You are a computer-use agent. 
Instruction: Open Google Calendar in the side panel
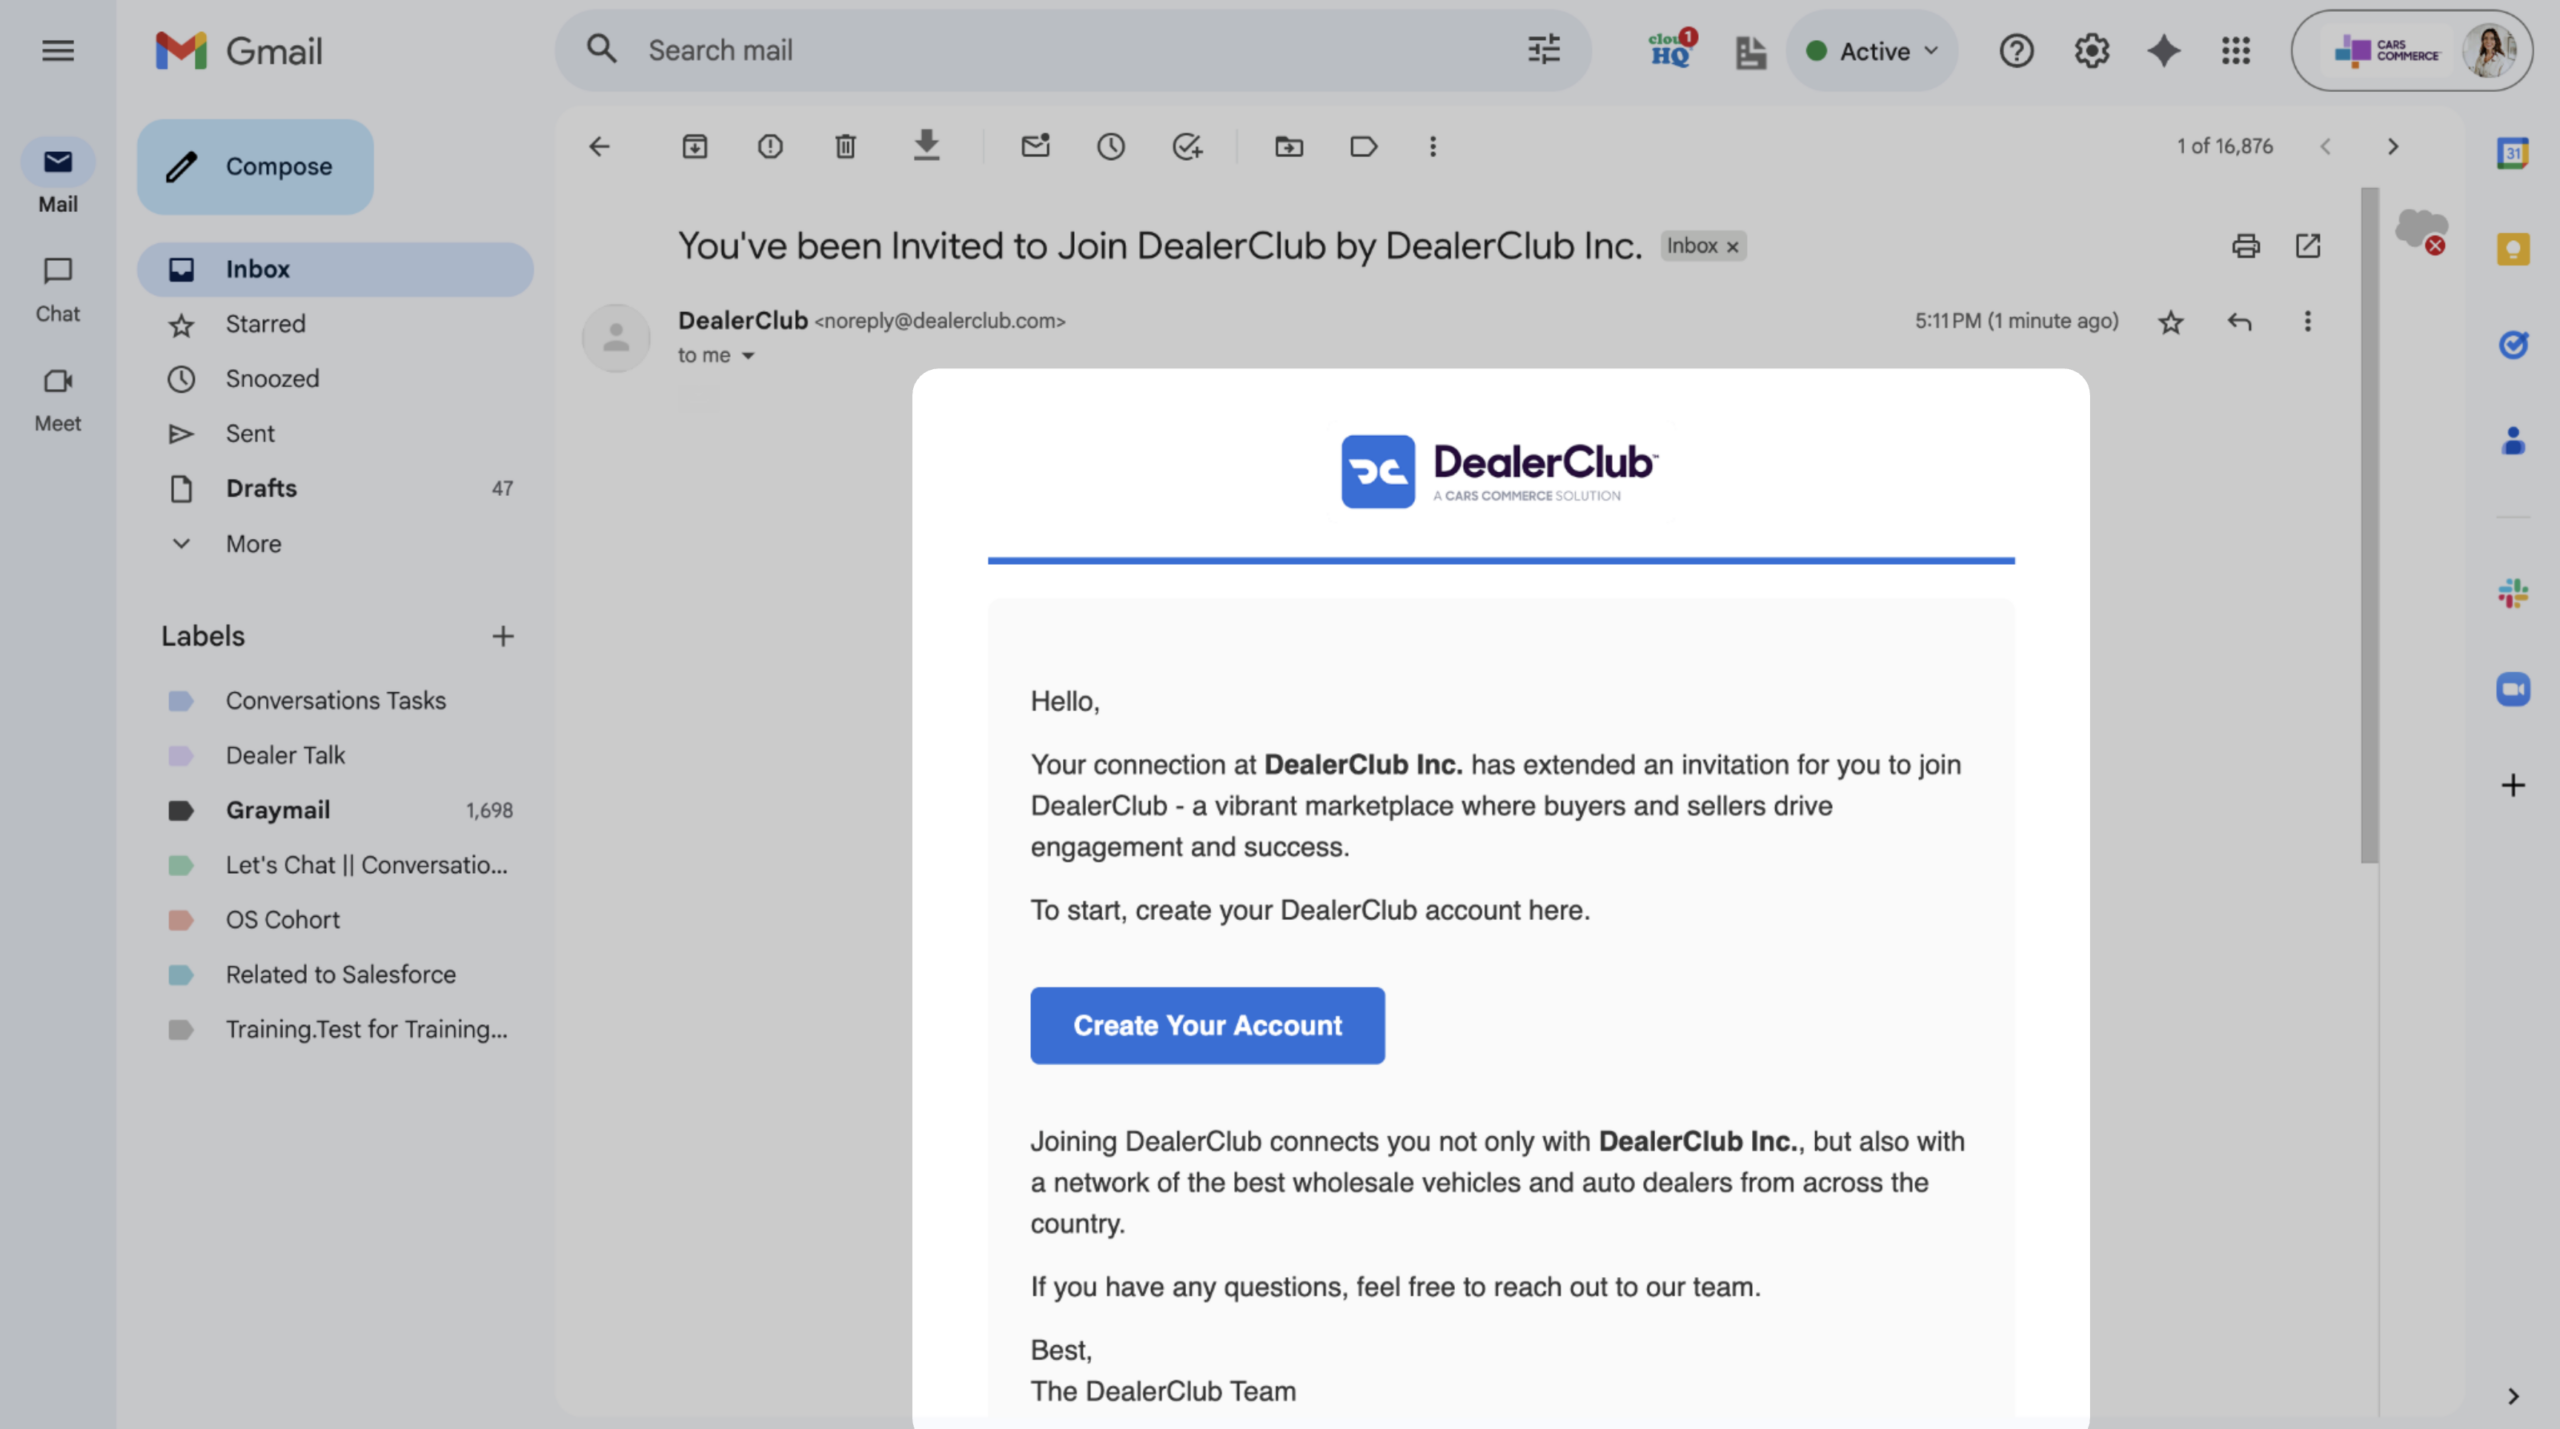point(2512,153)
